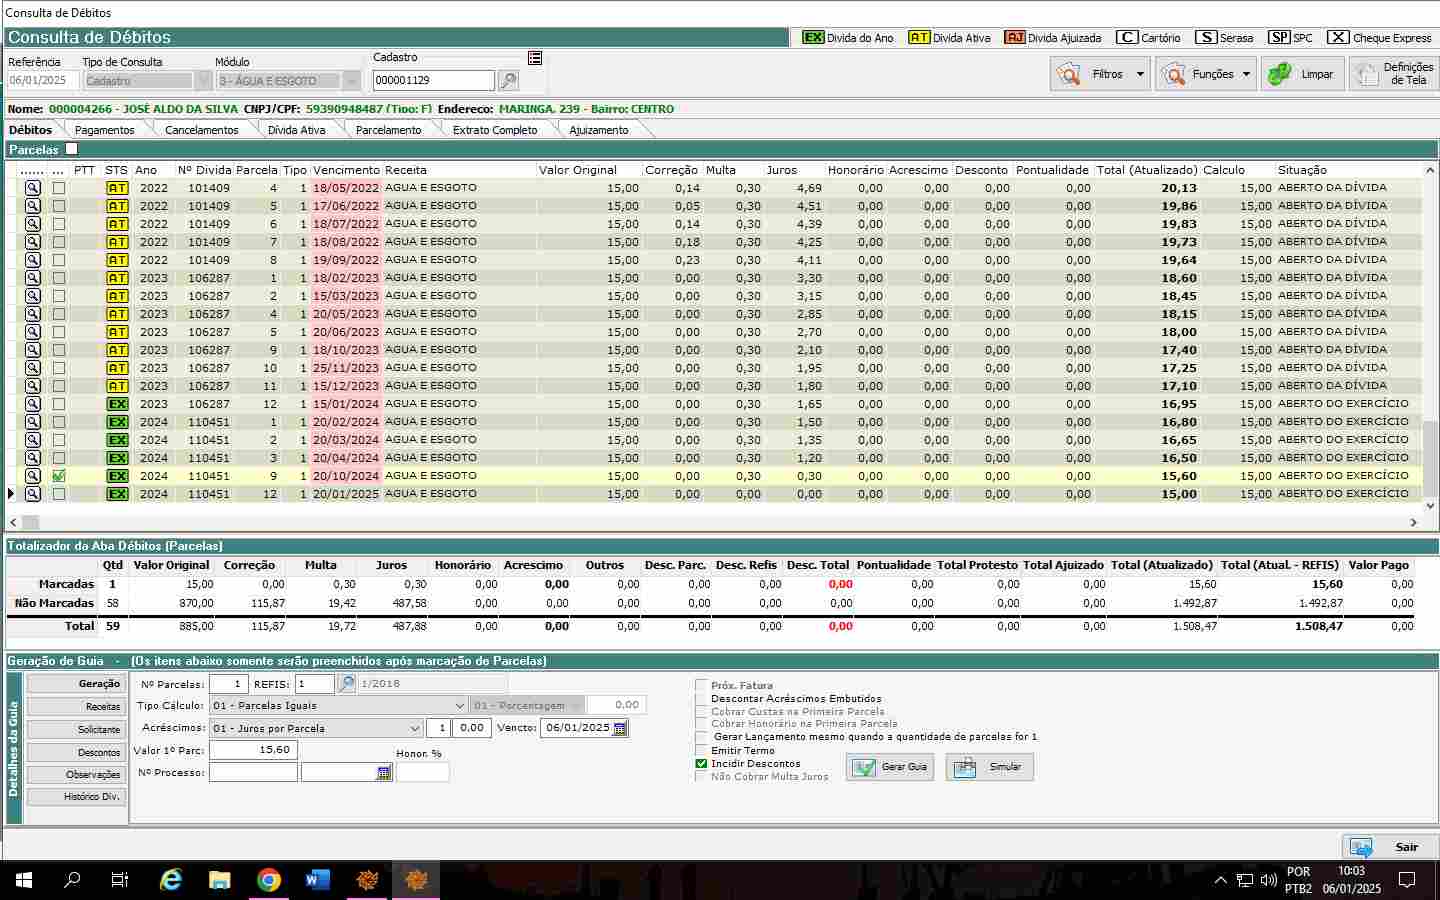This screenshot has width=1440, height=900.
Task: Uncheck the parcela due 20/10/2024
Action: (59, 476)
